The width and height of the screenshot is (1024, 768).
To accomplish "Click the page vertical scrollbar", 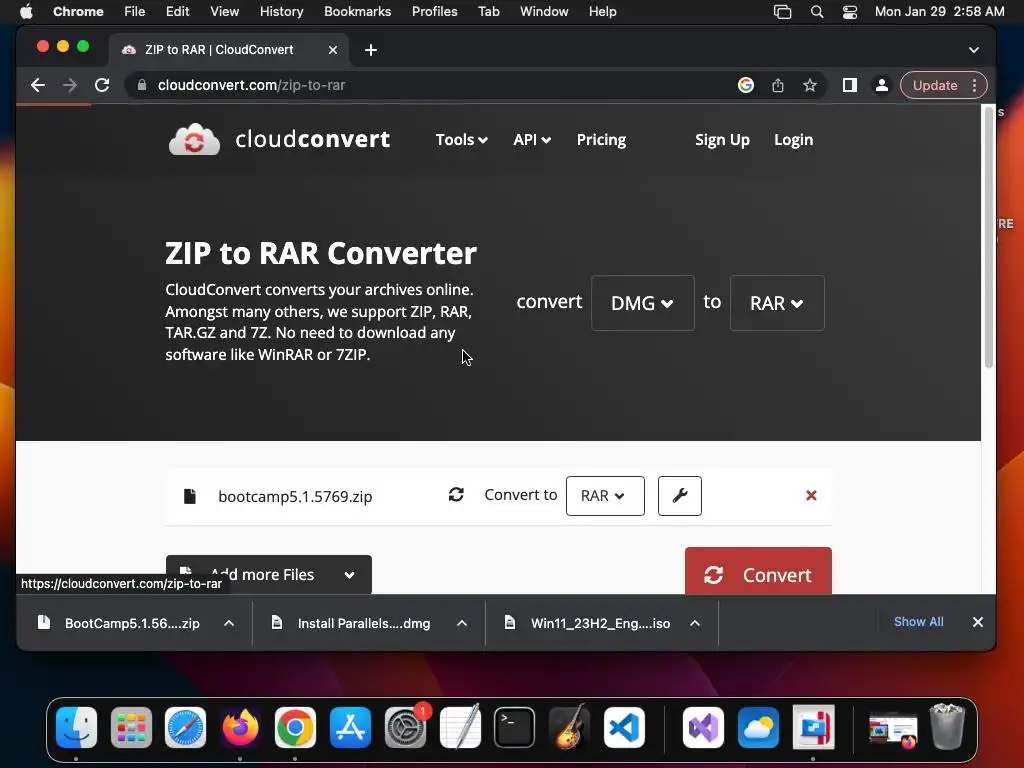I will click(x=989, y=238).
